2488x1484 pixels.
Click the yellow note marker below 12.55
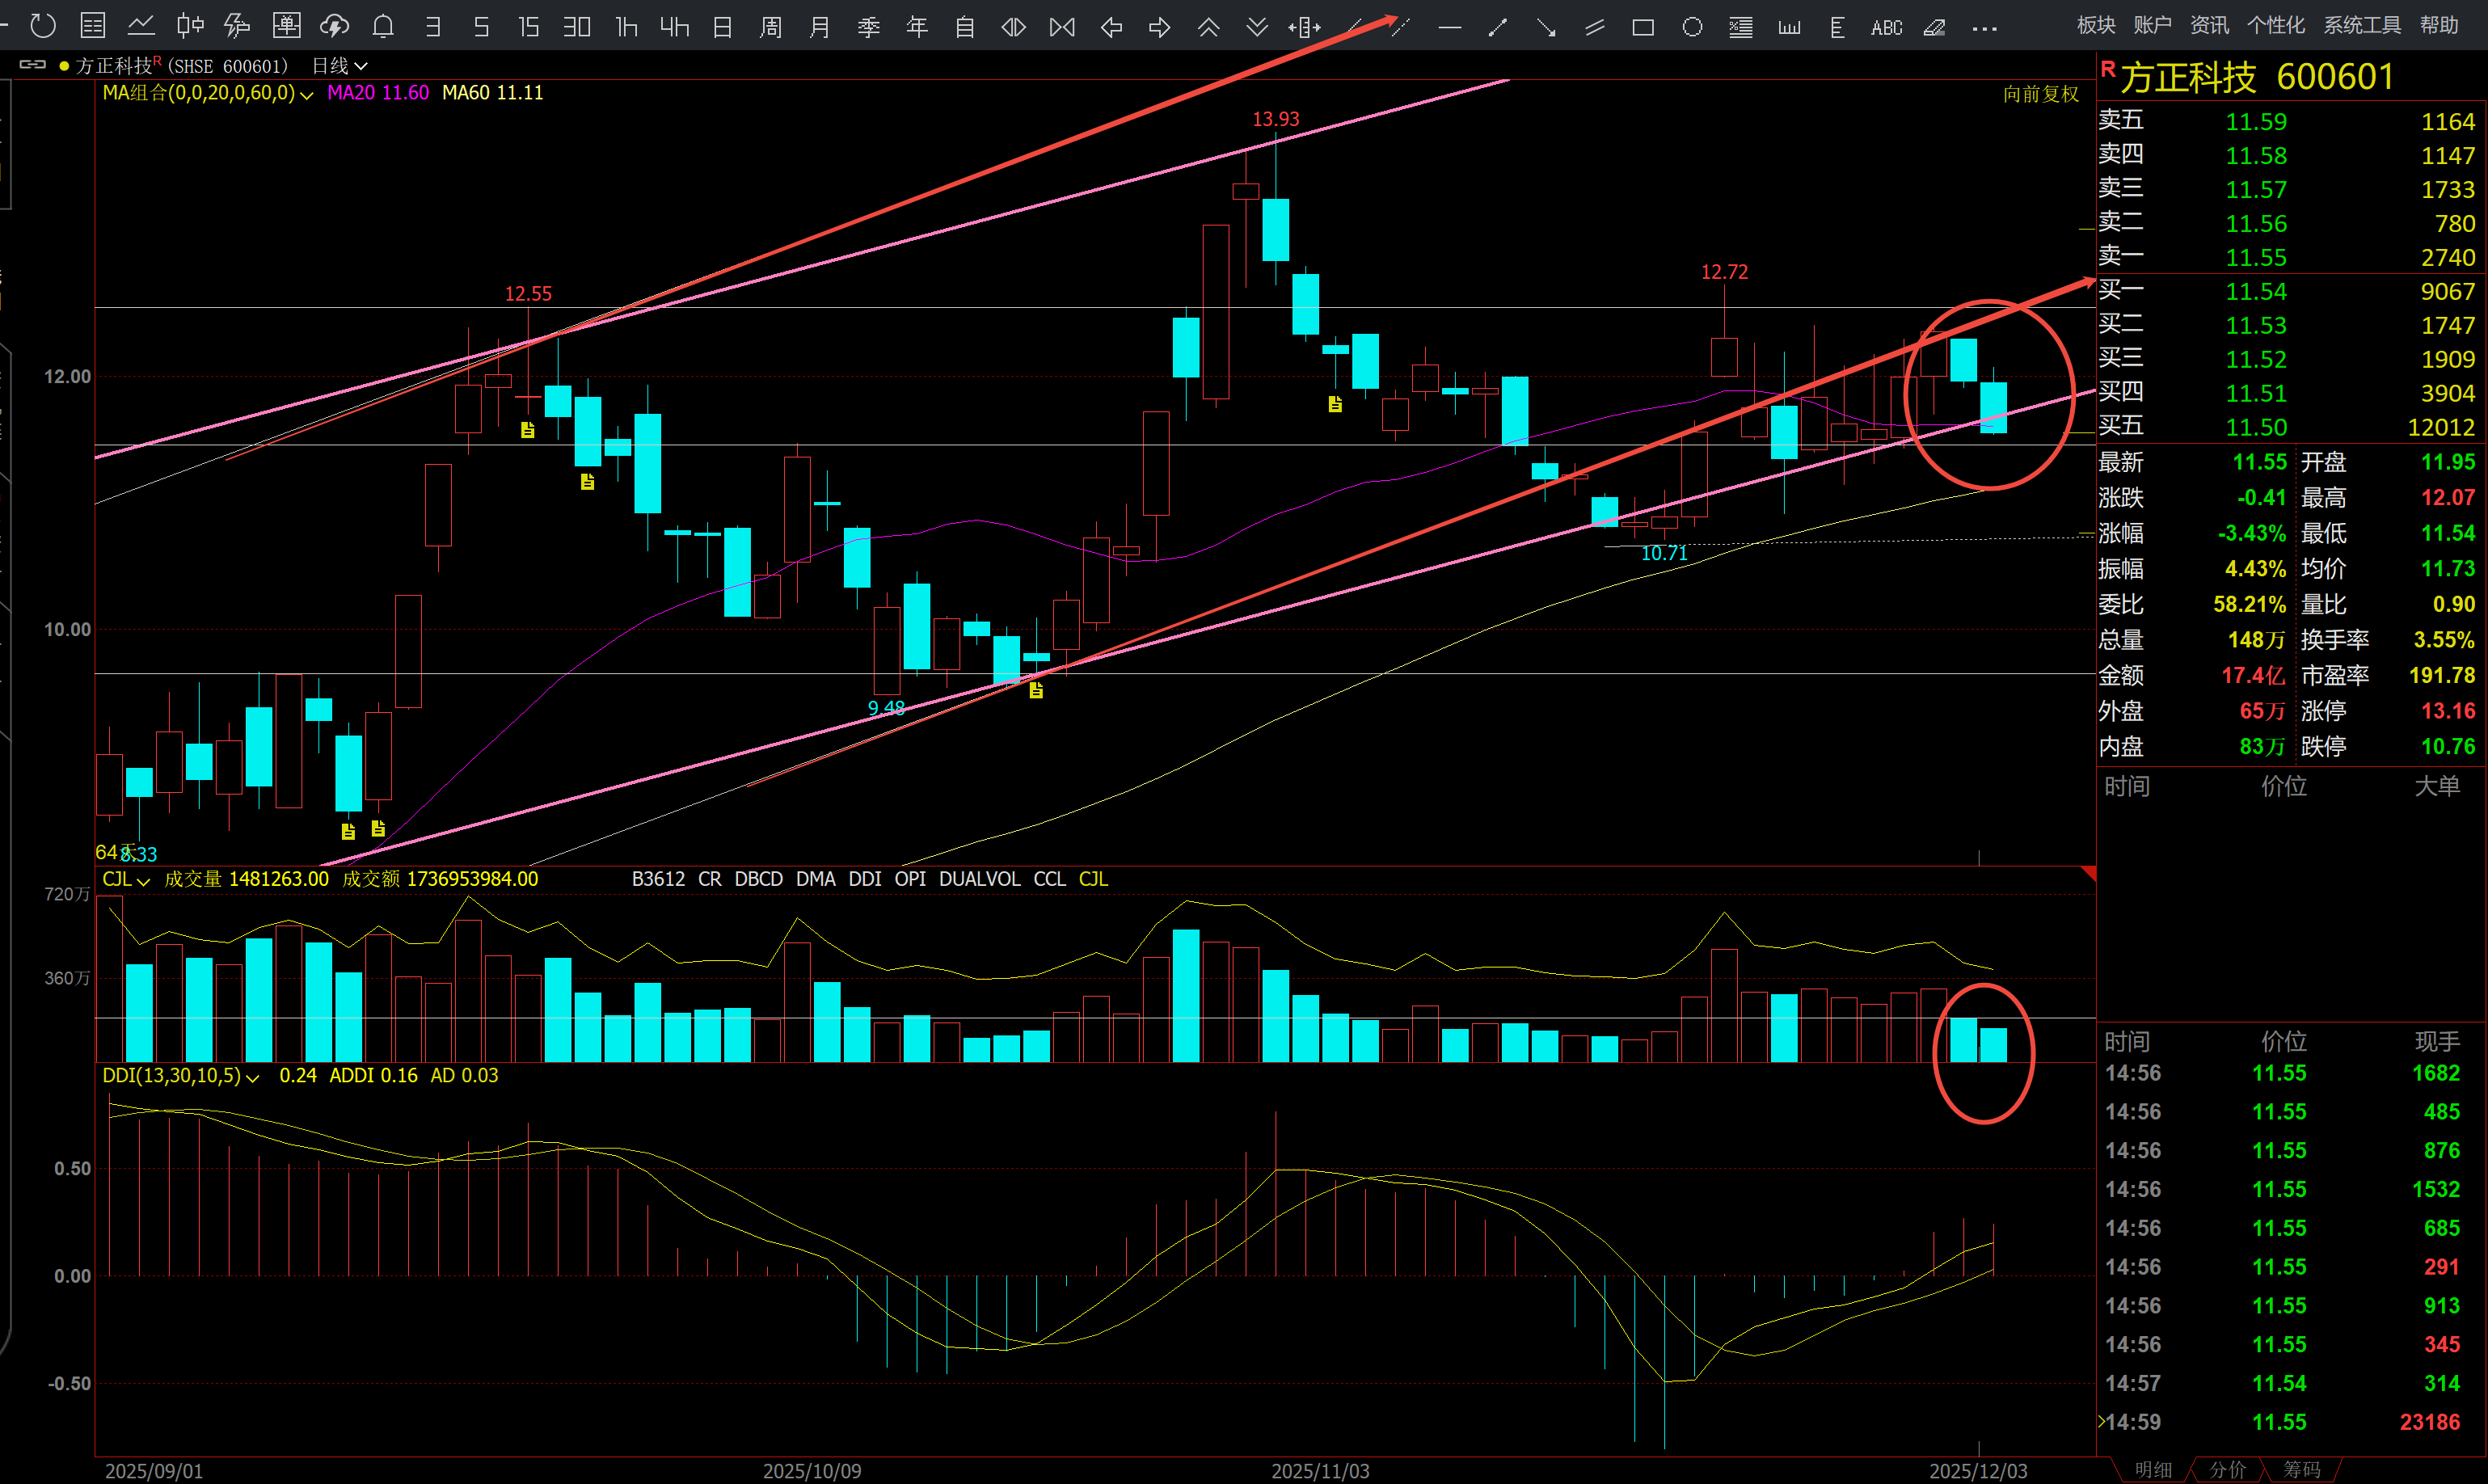[x=528, y=430]
